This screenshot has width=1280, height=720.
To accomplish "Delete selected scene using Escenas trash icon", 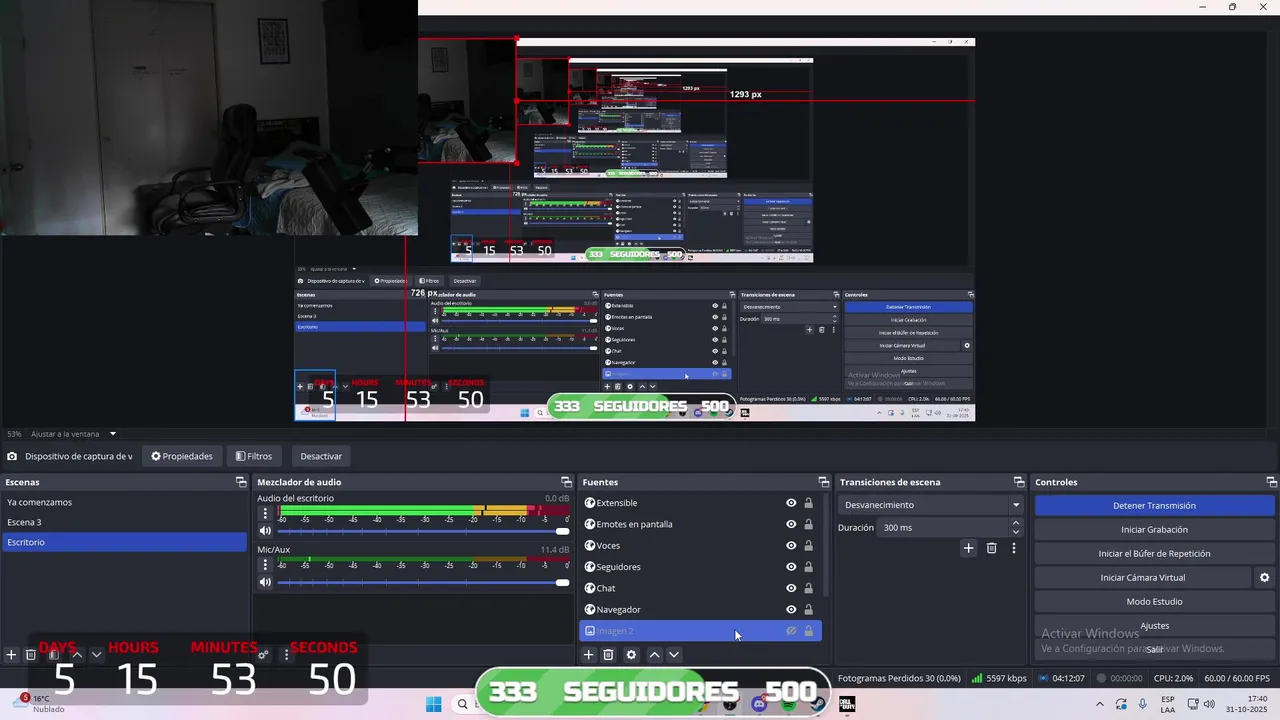I will tap(31, 655).
